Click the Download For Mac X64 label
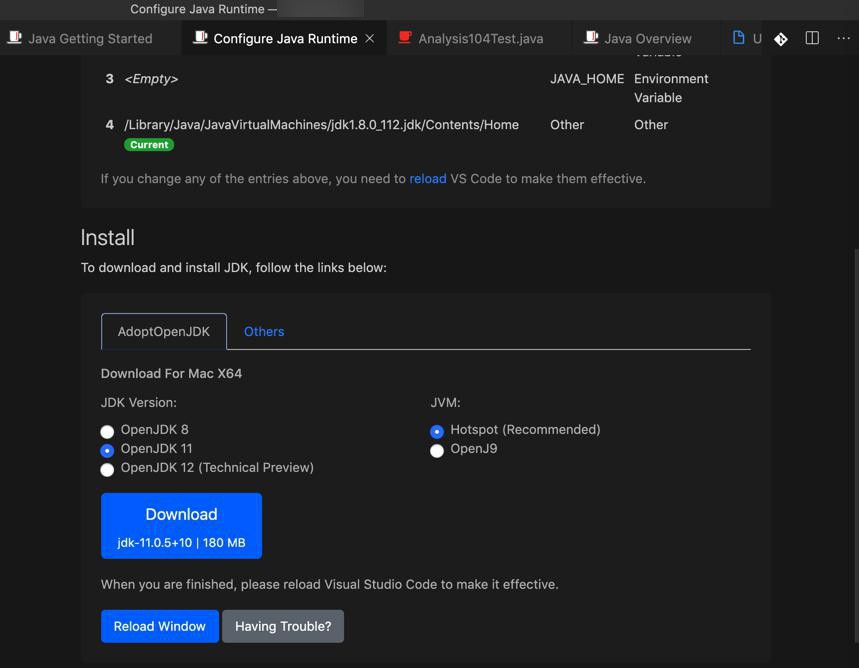Viewport: 859px width, 668px height. tap(171, 374)
